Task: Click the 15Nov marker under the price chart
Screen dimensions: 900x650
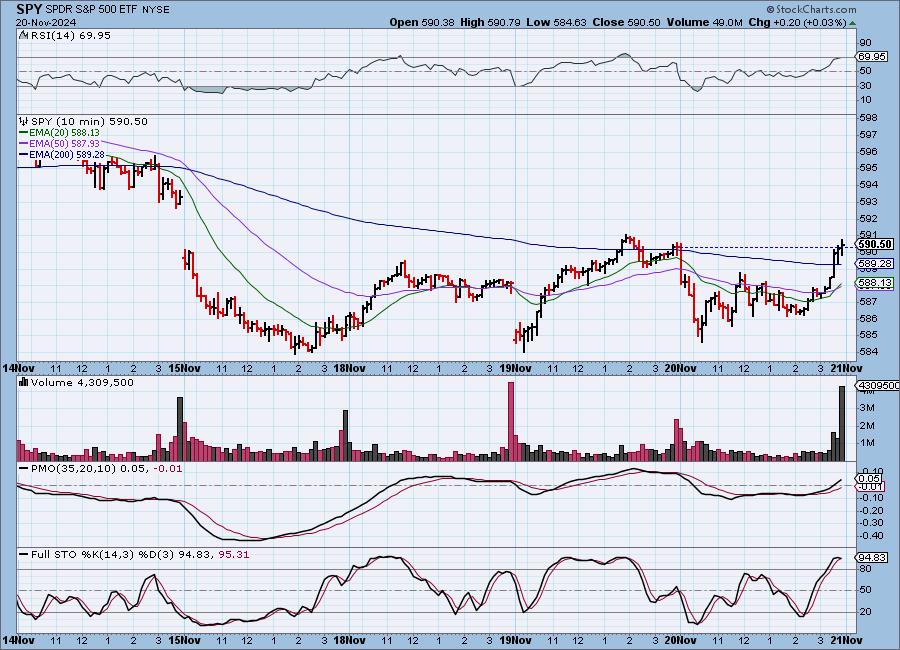Action: pyautogui.click(x=184, y=369)
